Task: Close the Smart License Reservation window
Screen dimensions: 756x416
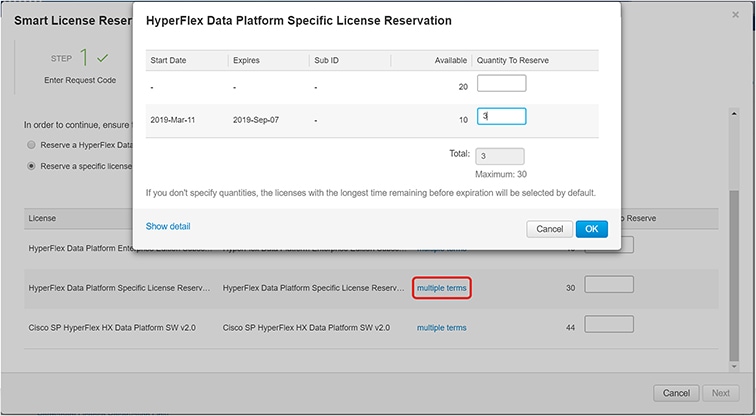Action: click(735, 15)
